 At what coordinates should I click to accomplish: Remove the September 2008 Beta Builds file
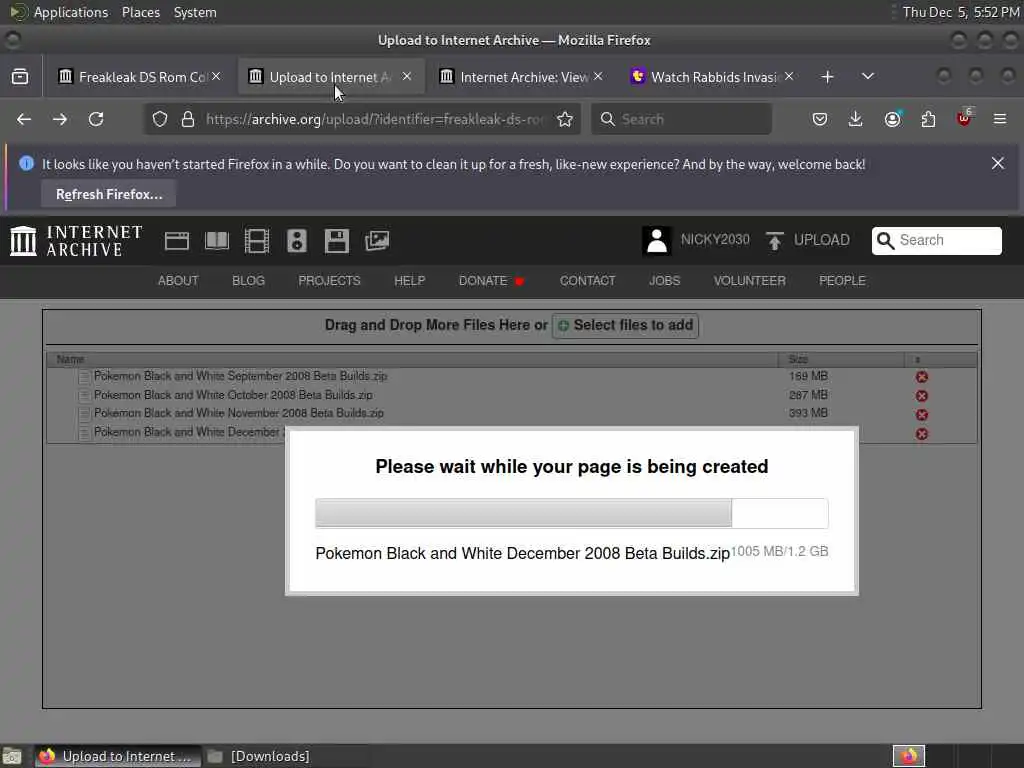921,377
